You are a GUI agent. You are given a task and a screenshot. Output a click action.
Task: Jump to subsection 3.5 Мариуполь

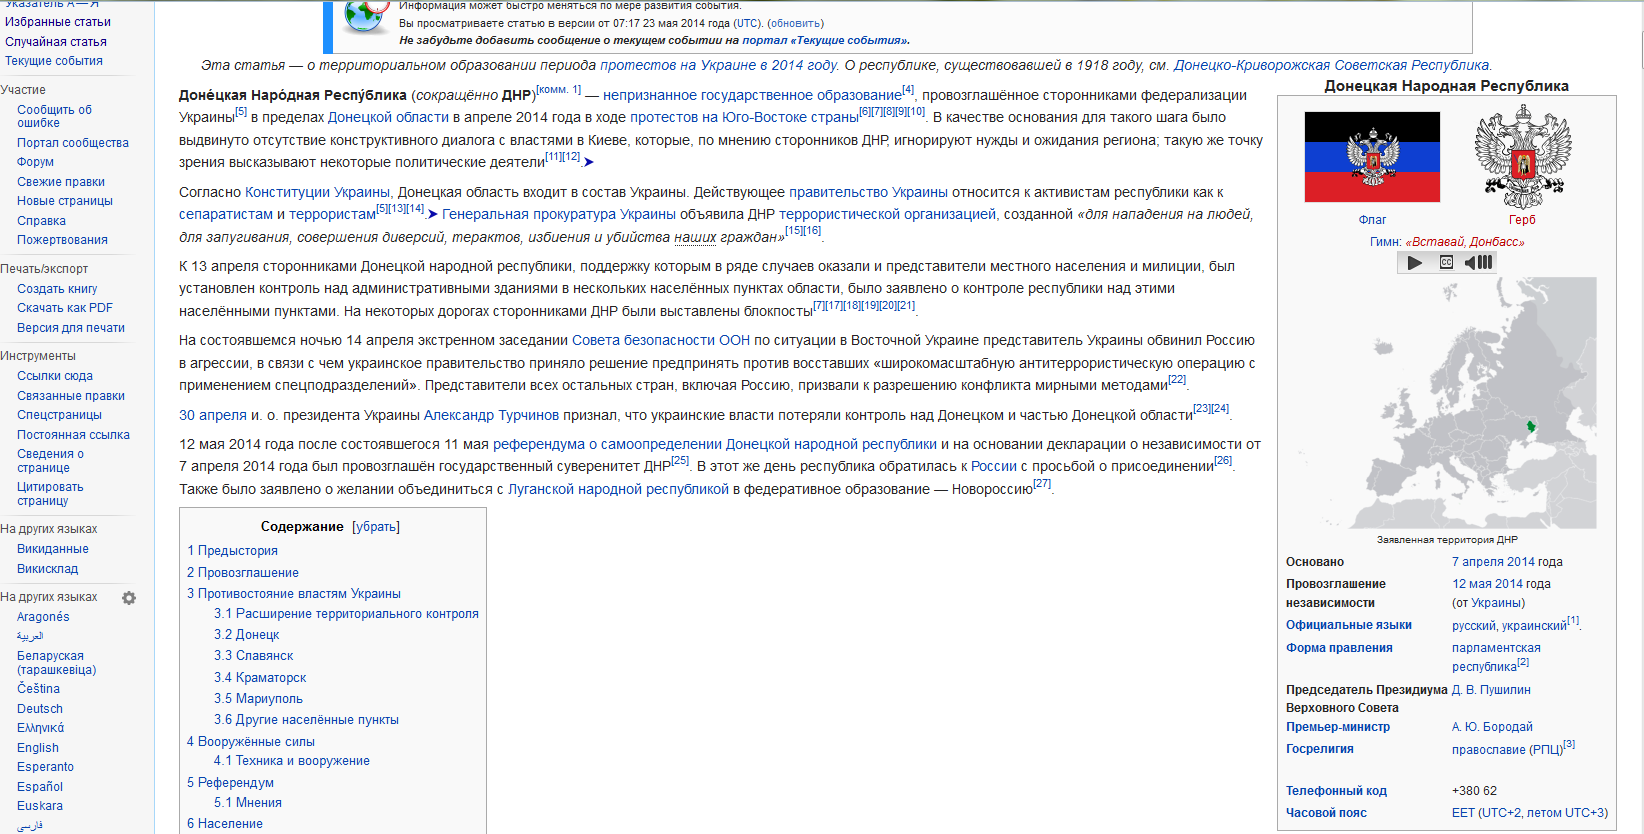(258, 699)
